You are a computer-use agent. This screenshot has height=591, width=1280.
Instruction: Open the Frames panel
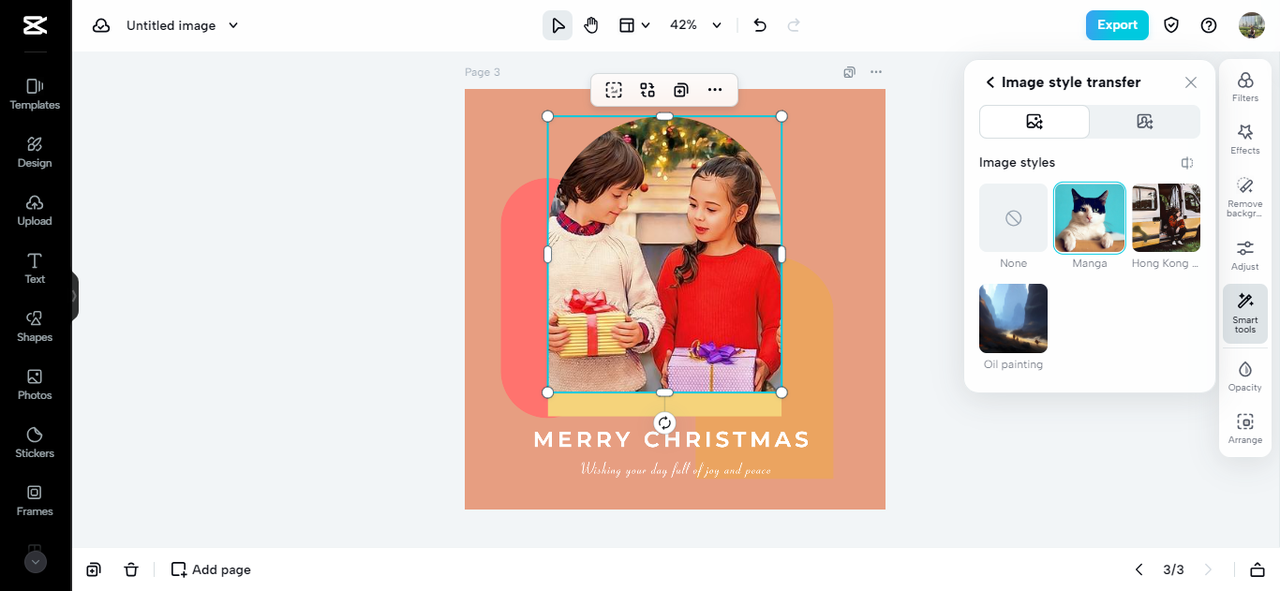click(x=35, y=500)
